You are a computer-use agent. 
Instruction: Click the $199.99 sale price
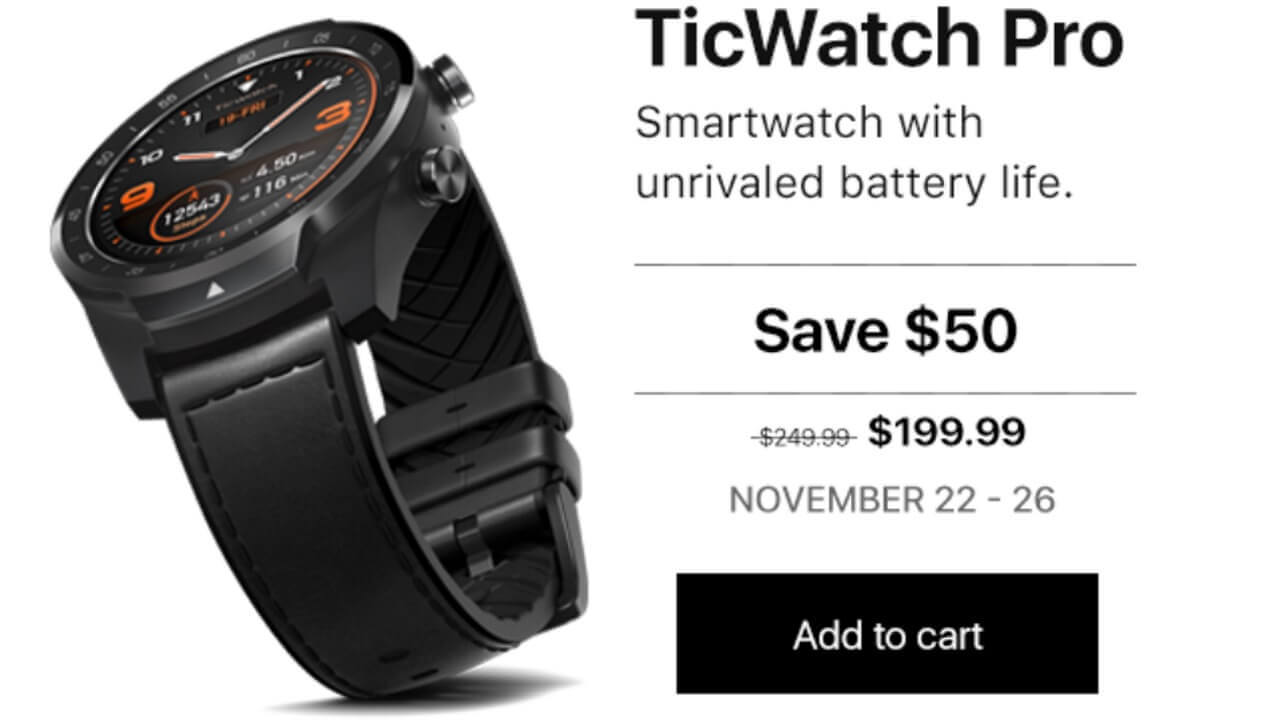tap(946, 432)
